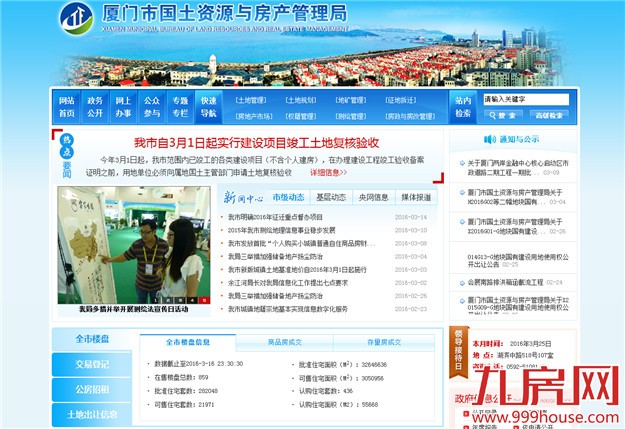Open the 2016-03-04 news on 扬尘防治
The width and height of the screenshot is (625, 429).
point(275,257)
